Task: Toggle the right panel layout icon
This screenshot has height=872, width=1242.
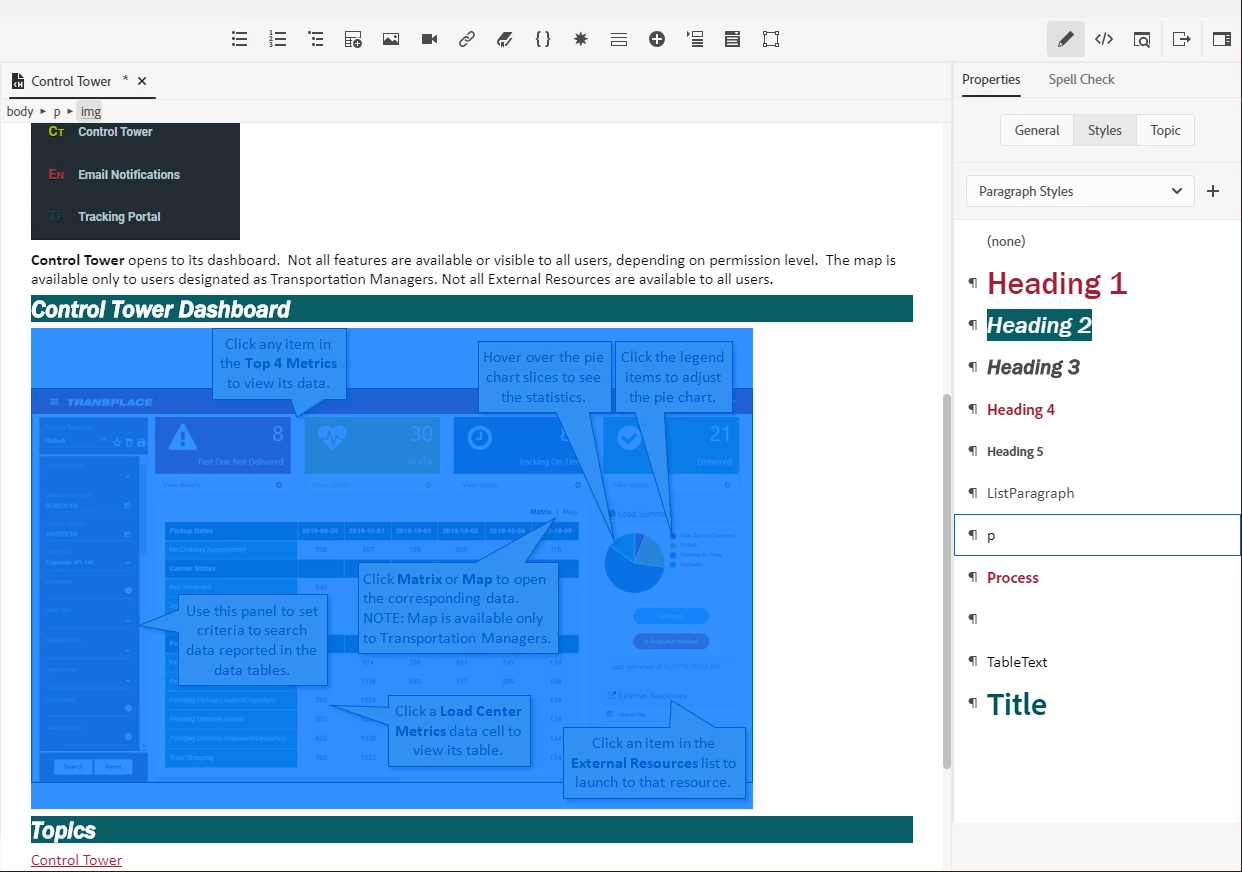Action: pos(1222,39)
